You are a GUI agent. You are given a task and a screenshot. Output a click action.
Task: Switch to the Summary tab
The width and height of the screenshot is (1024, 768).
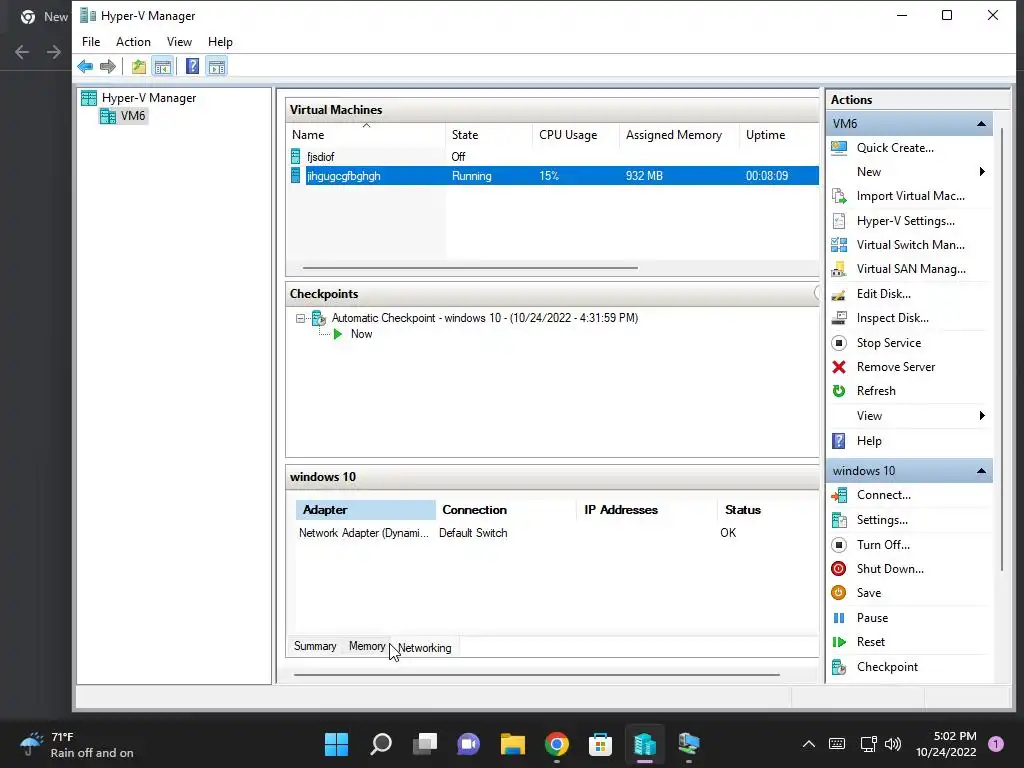(315, 646)
